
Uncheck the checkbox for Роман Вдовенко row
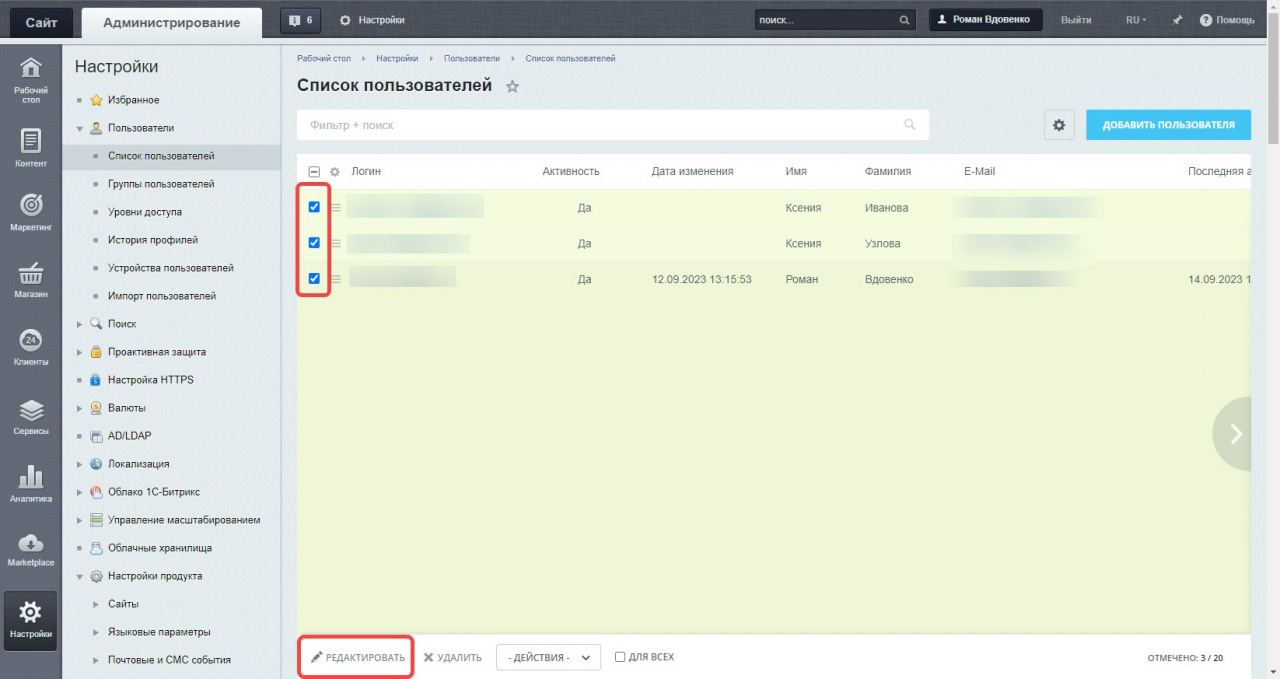[x=314, y=279]
